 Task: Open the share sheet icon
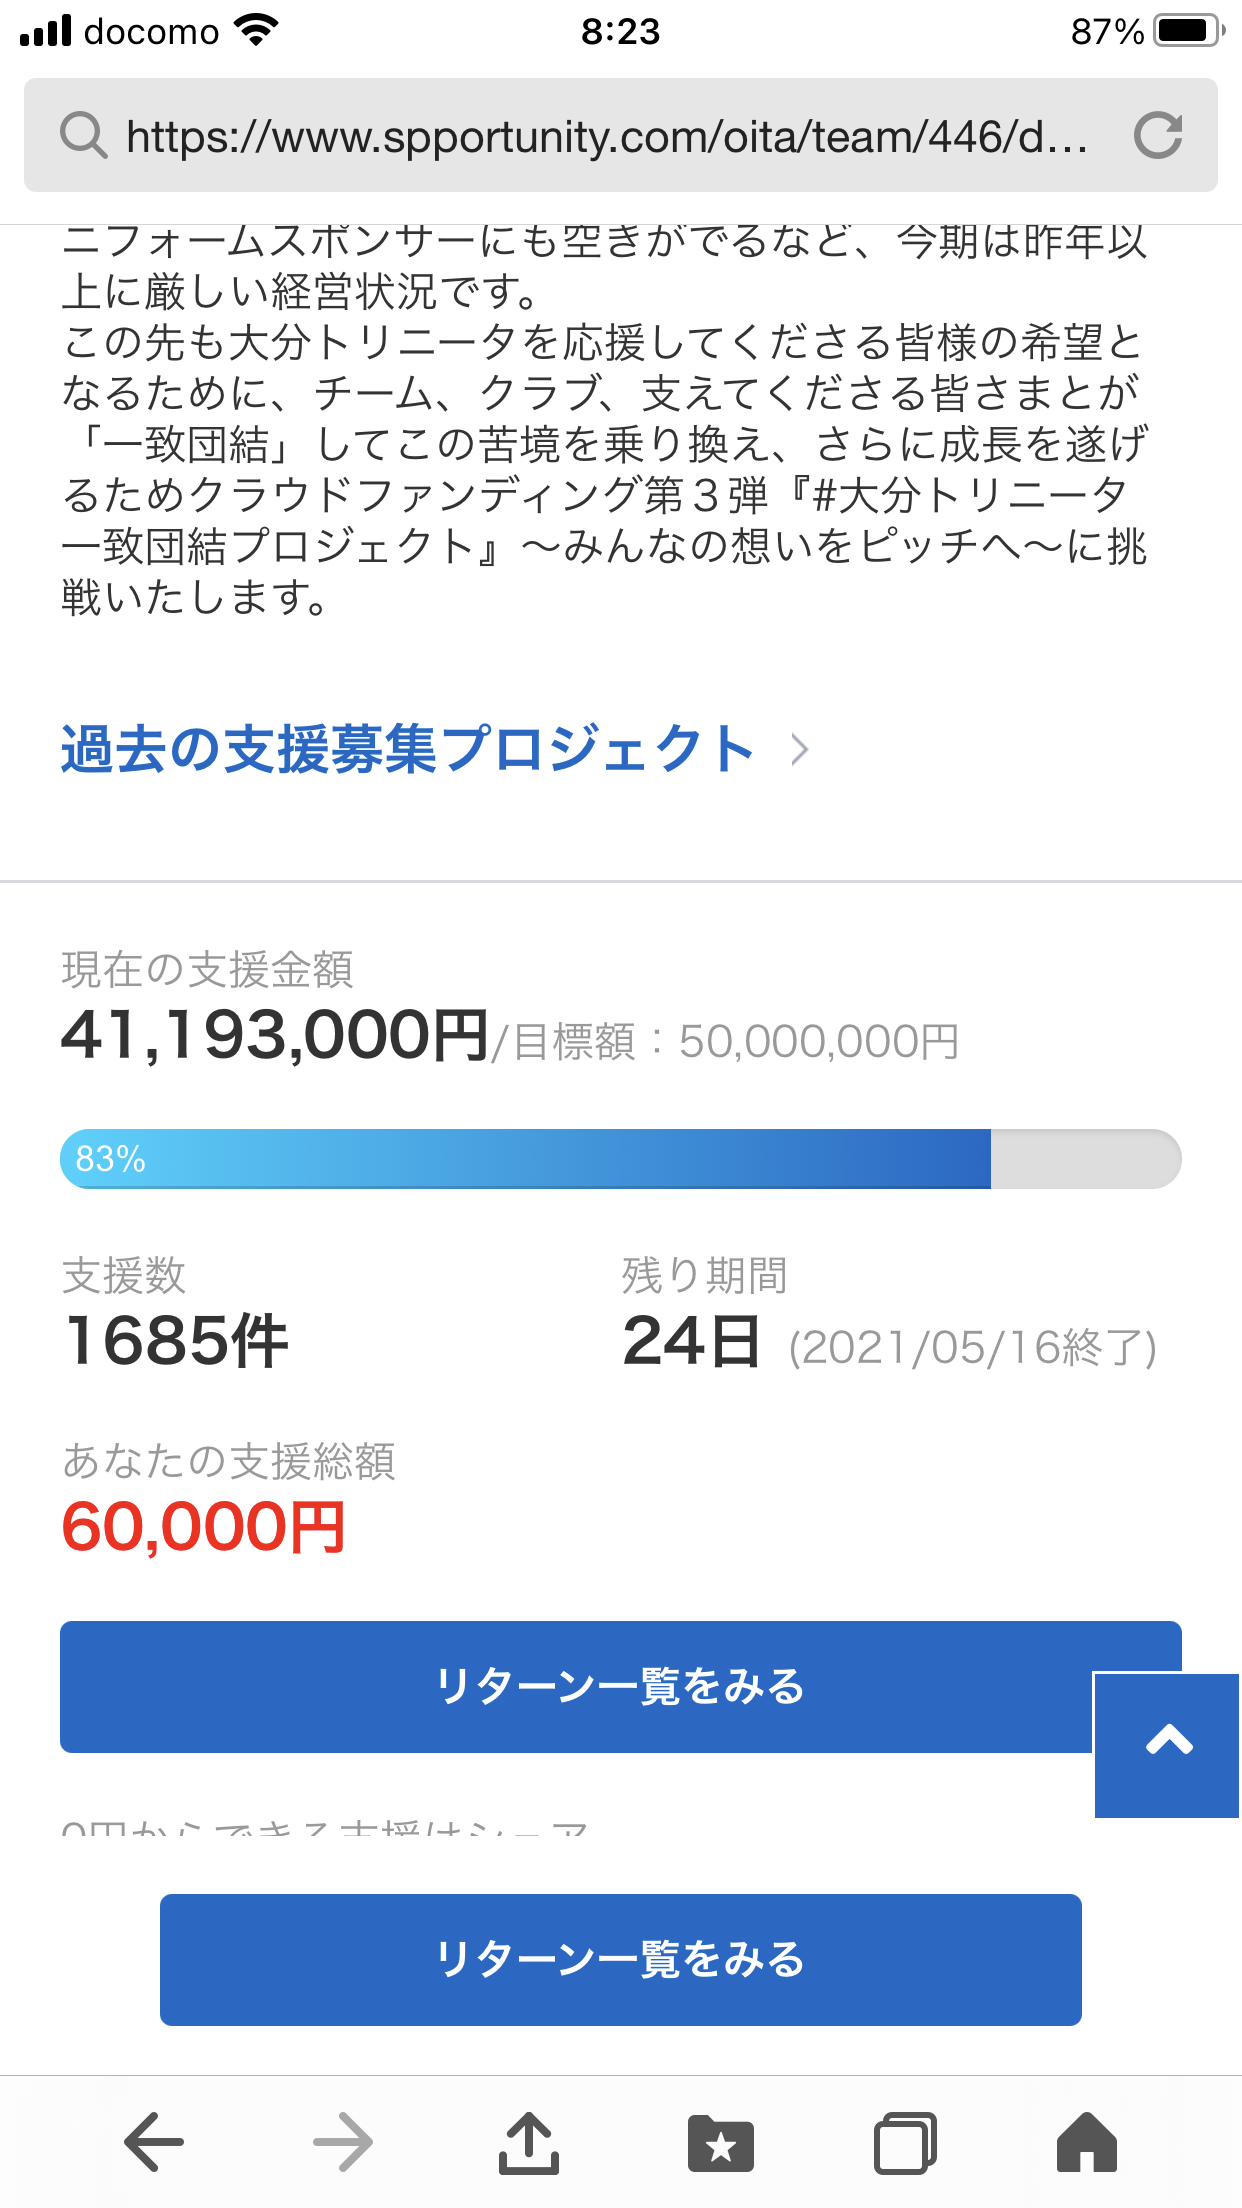528,2142
